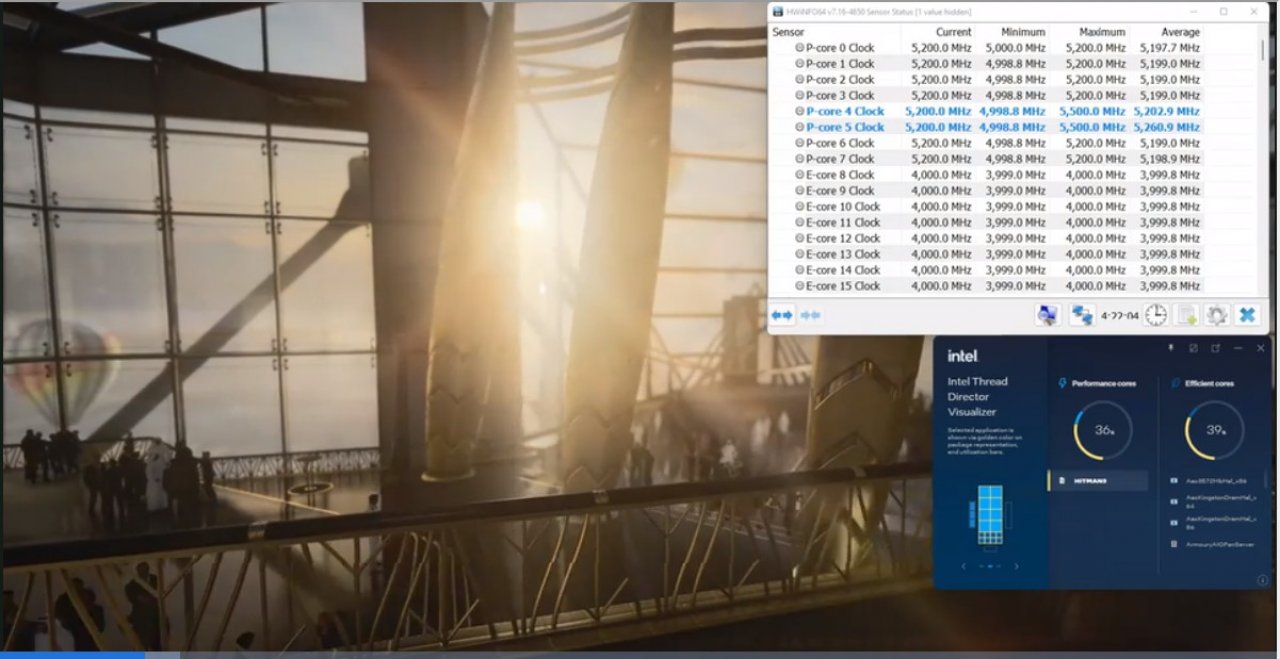Viewport: 1280px width, 659px height.
Task: Select the P-core 7 Clock row
Action: (x=986, y=159)
